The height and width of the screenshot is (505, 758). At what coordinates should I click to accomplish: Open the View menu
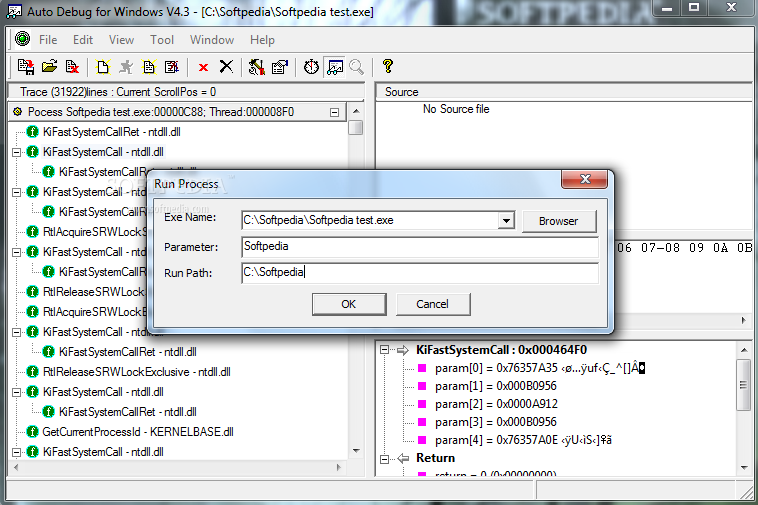(x=121, y=40)
